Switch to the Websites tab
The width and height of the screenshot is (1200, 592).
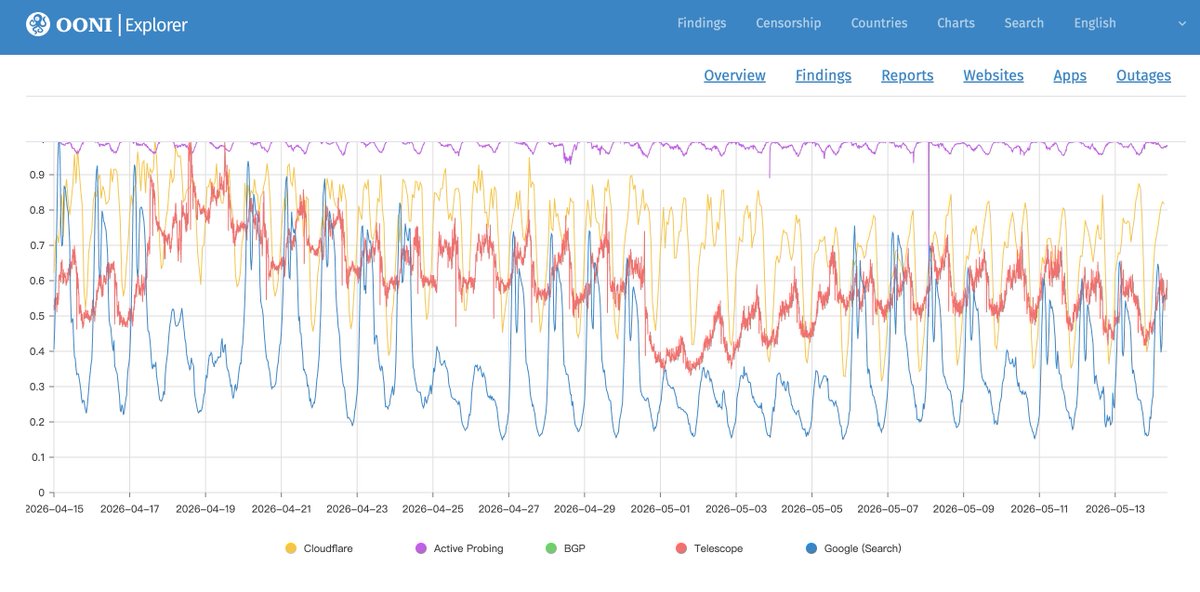(993, 75)
